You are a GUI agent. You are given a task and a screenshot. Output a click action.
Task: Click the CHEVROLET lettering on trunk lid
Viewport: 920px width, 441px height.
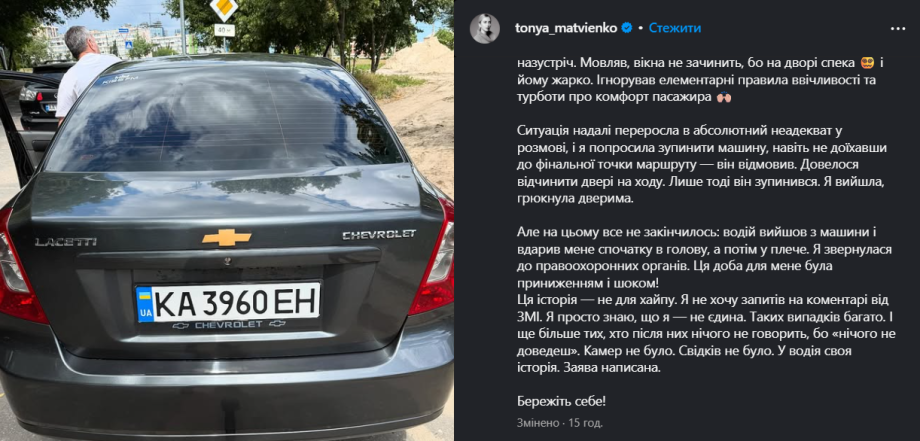coord(379,235)
